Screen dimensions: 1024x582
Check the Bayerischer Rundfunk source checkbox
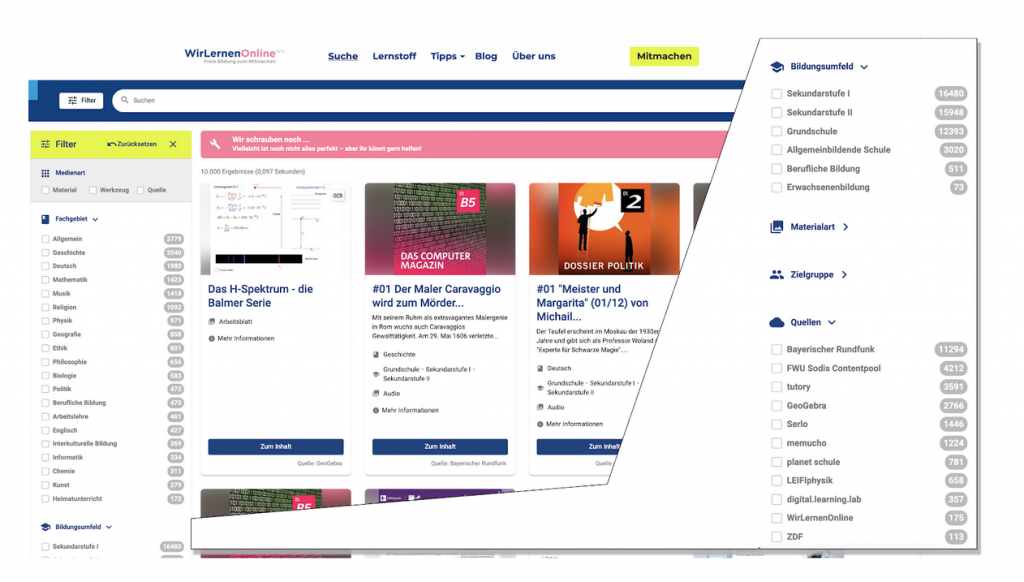tap(777, 350)
